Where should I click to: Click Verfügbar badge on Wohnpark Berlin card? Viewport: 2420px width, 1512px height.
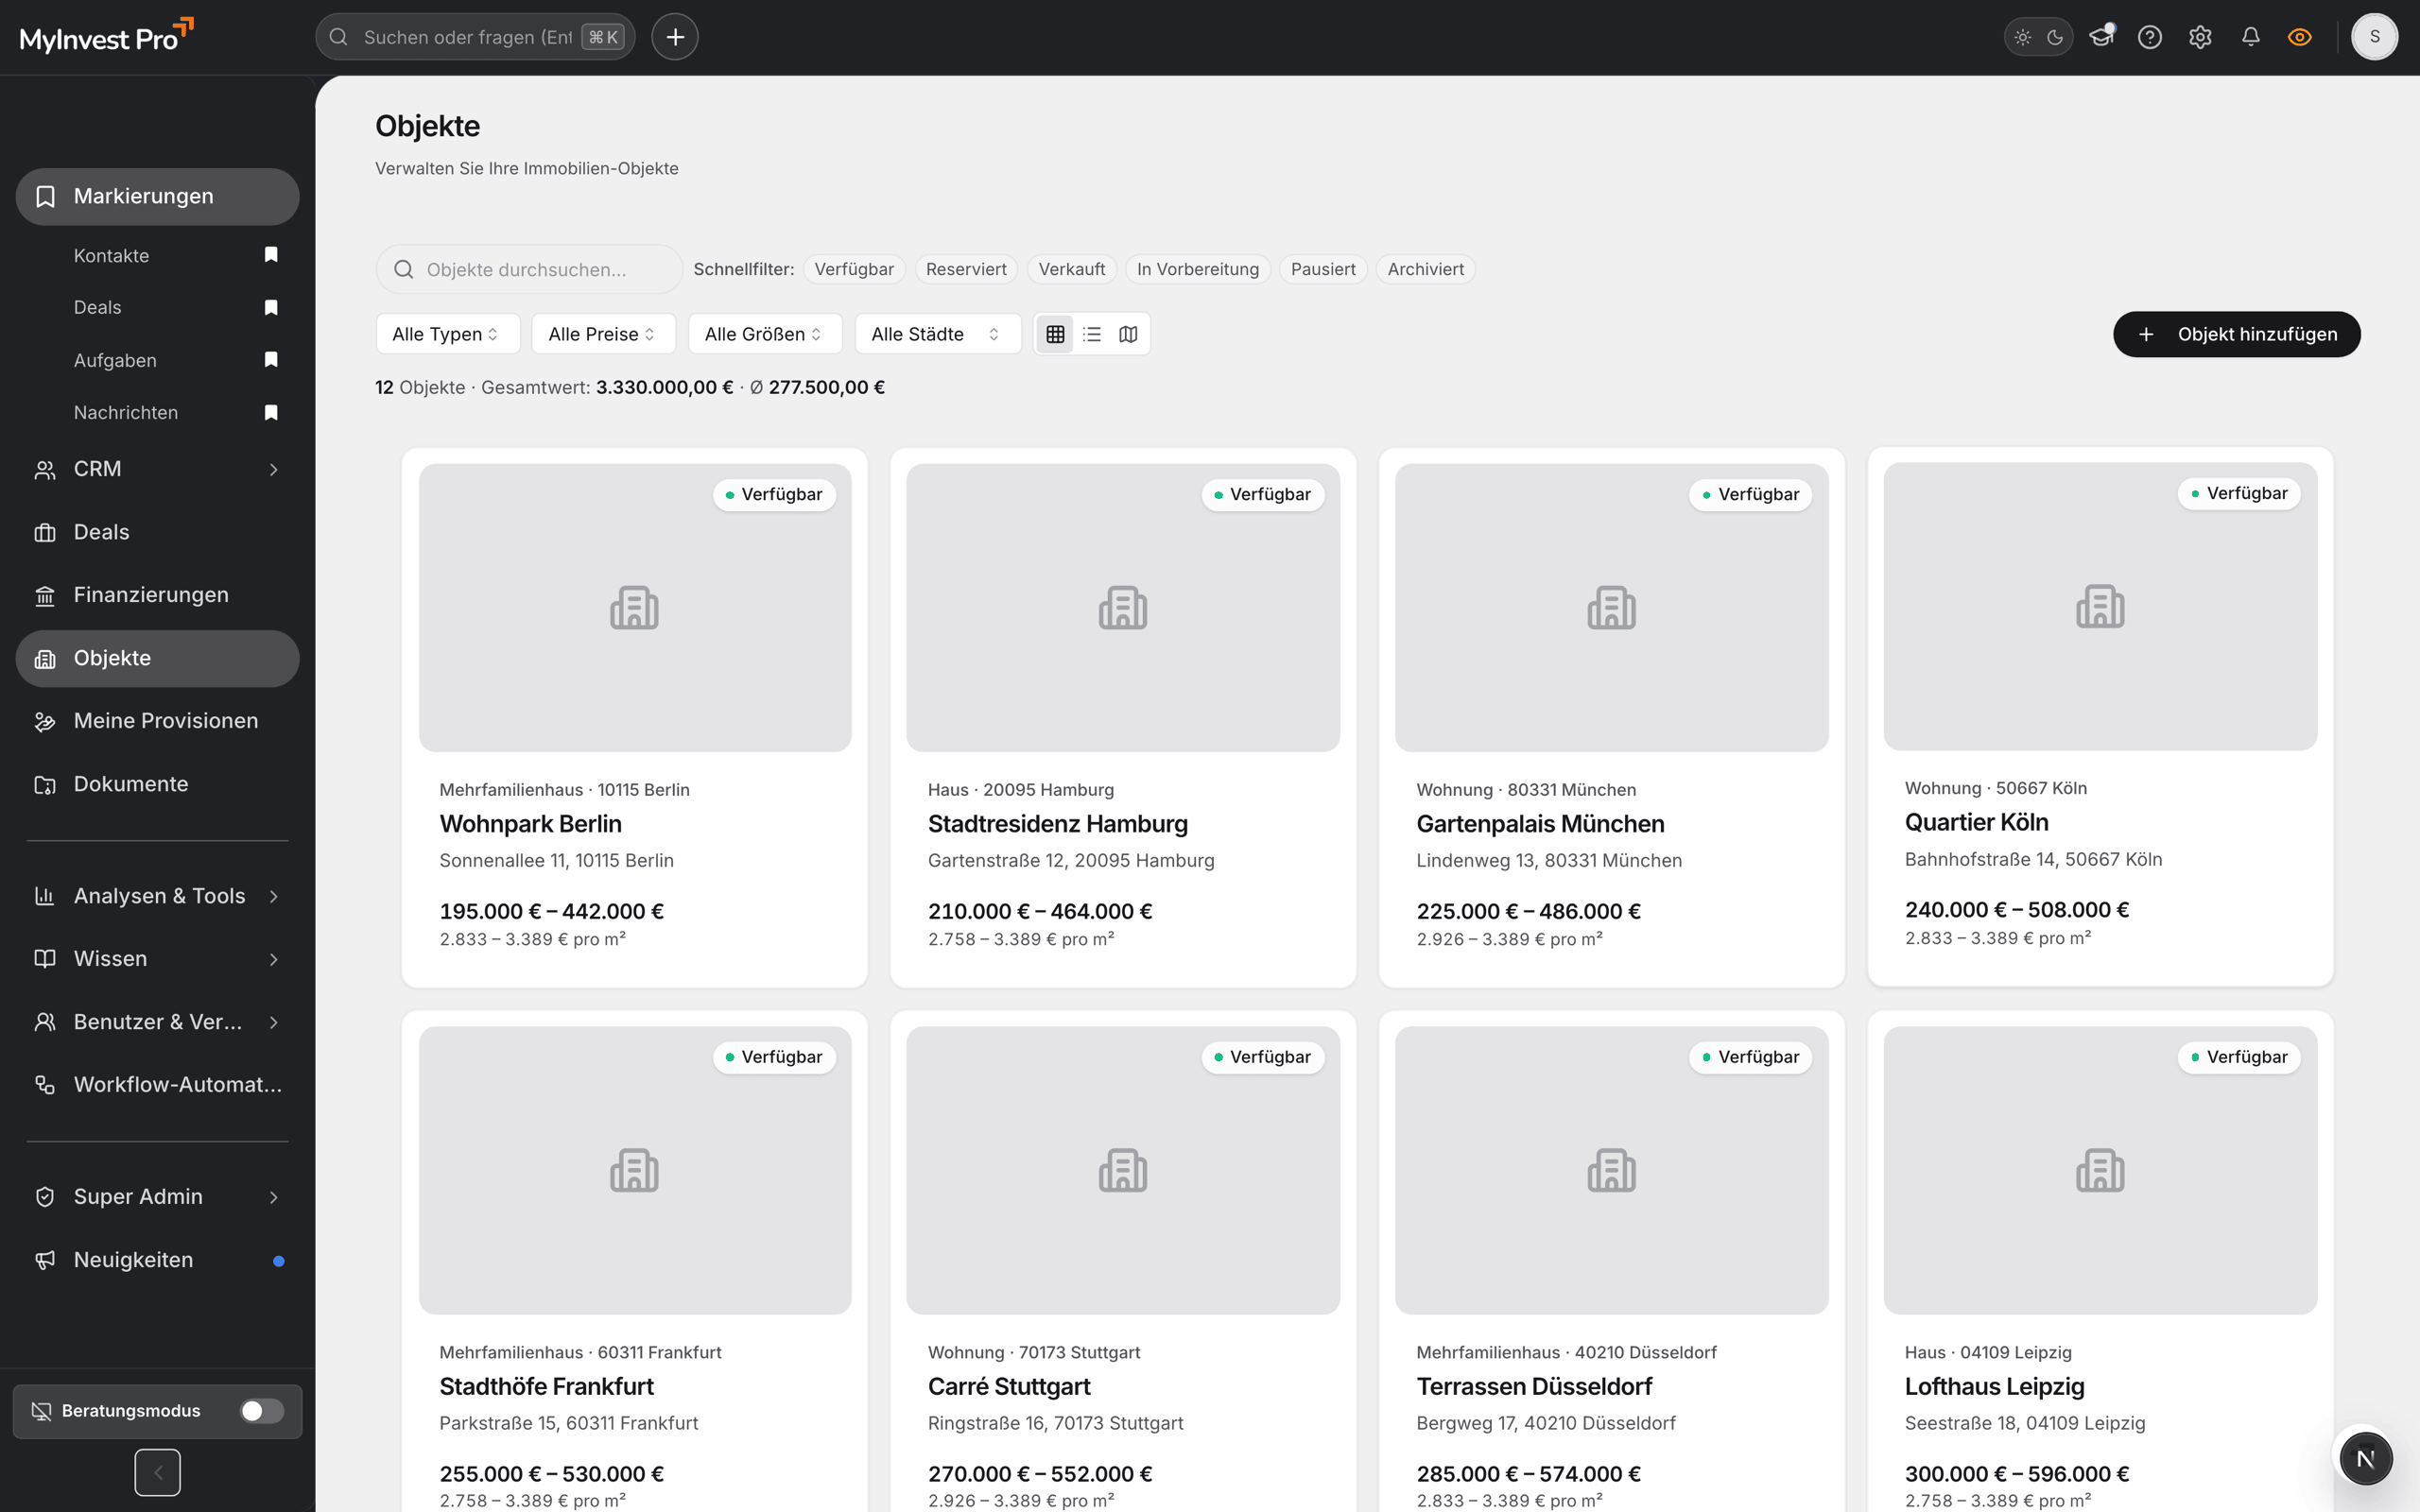774,494
